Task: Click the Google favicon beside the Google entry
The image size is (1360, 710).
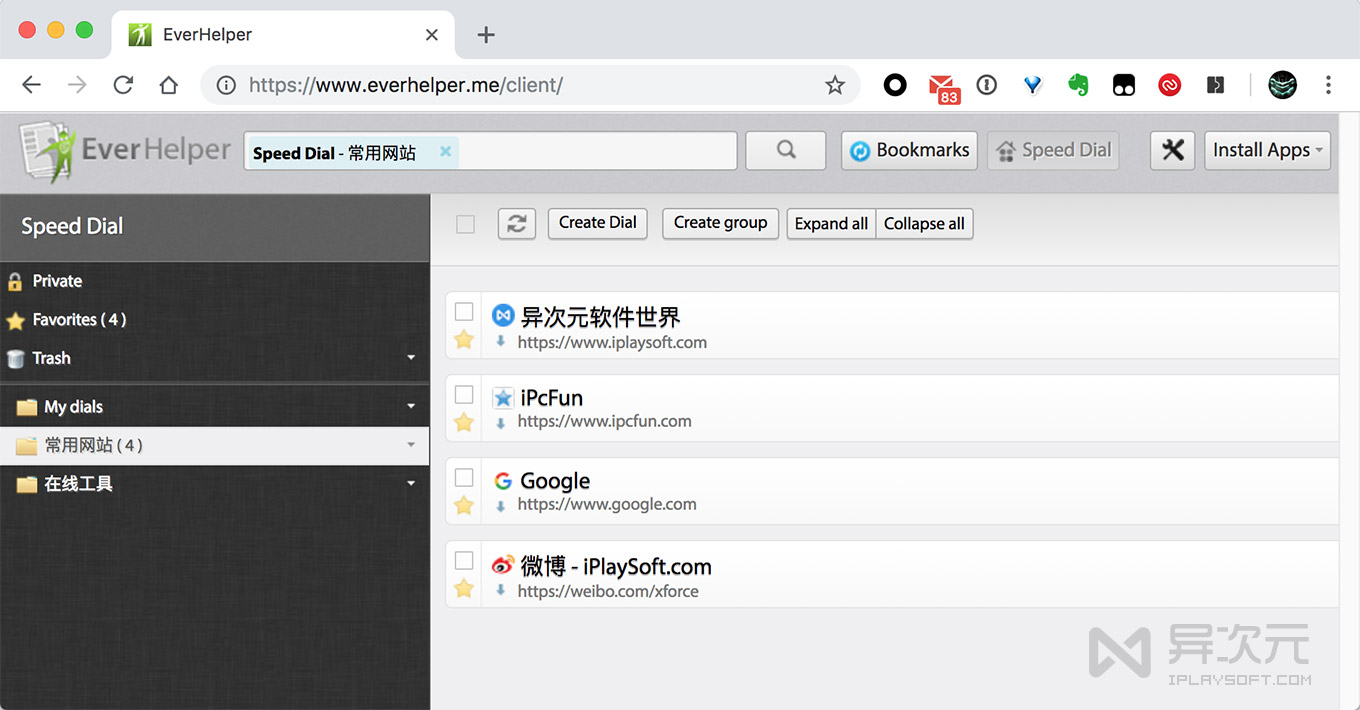Action: (x=503, y=480)
